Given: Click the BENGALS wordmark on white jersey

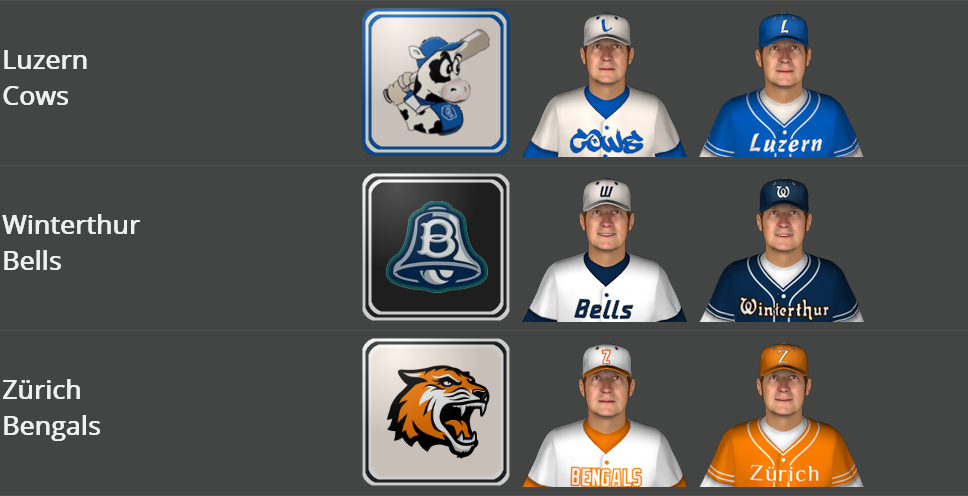Looking at the screenshot, I should coord(606,476).
